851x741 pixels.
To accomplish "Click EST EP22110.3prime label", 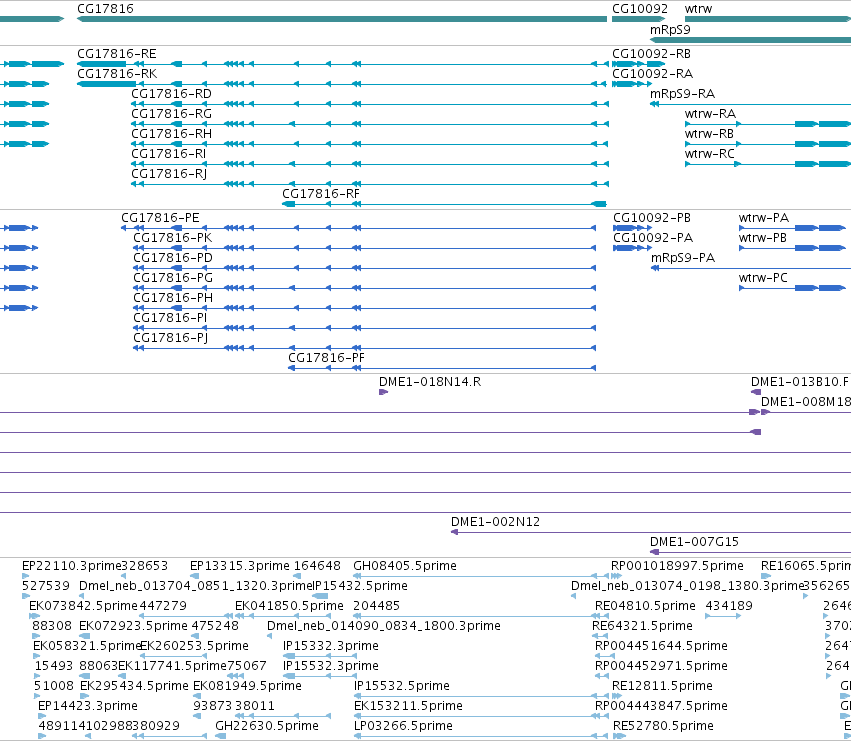I will (72, 566).
